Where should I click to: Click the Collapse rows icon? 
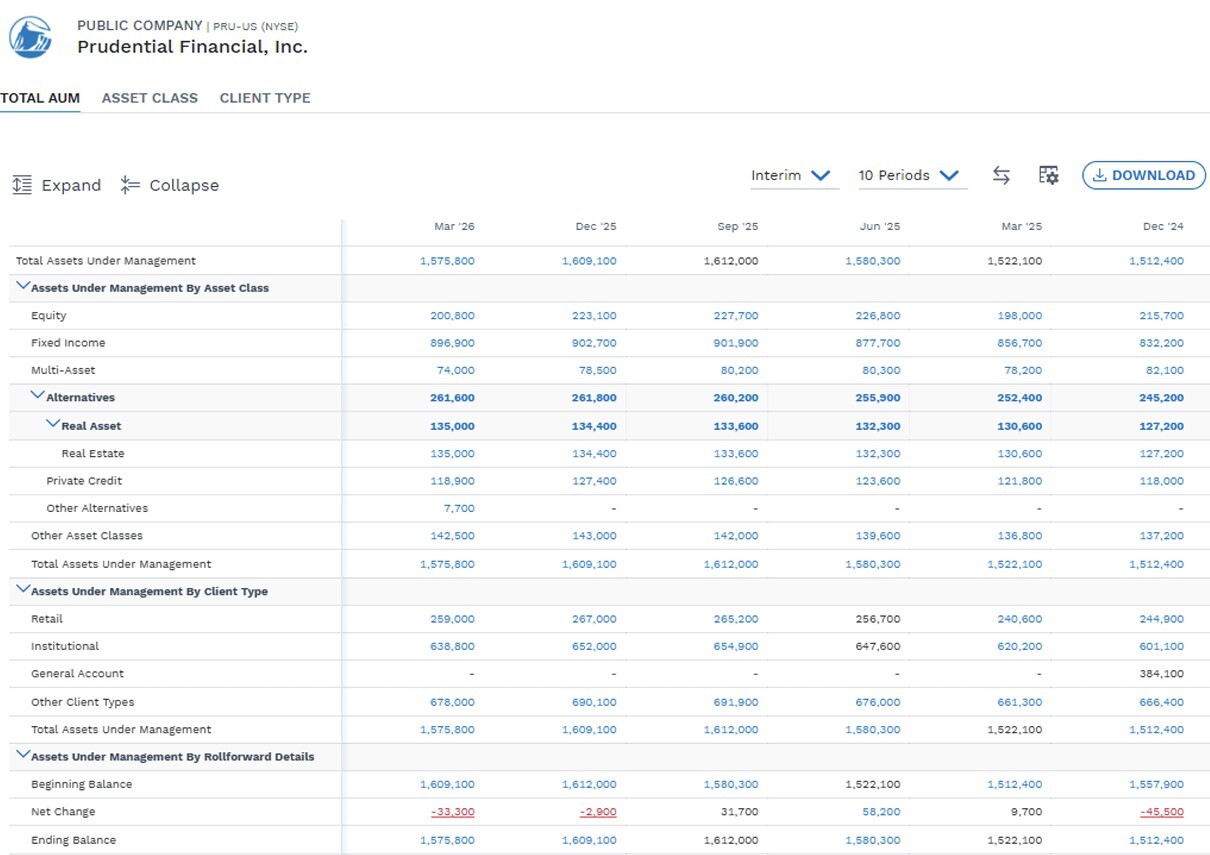click(x=130, y=185)
